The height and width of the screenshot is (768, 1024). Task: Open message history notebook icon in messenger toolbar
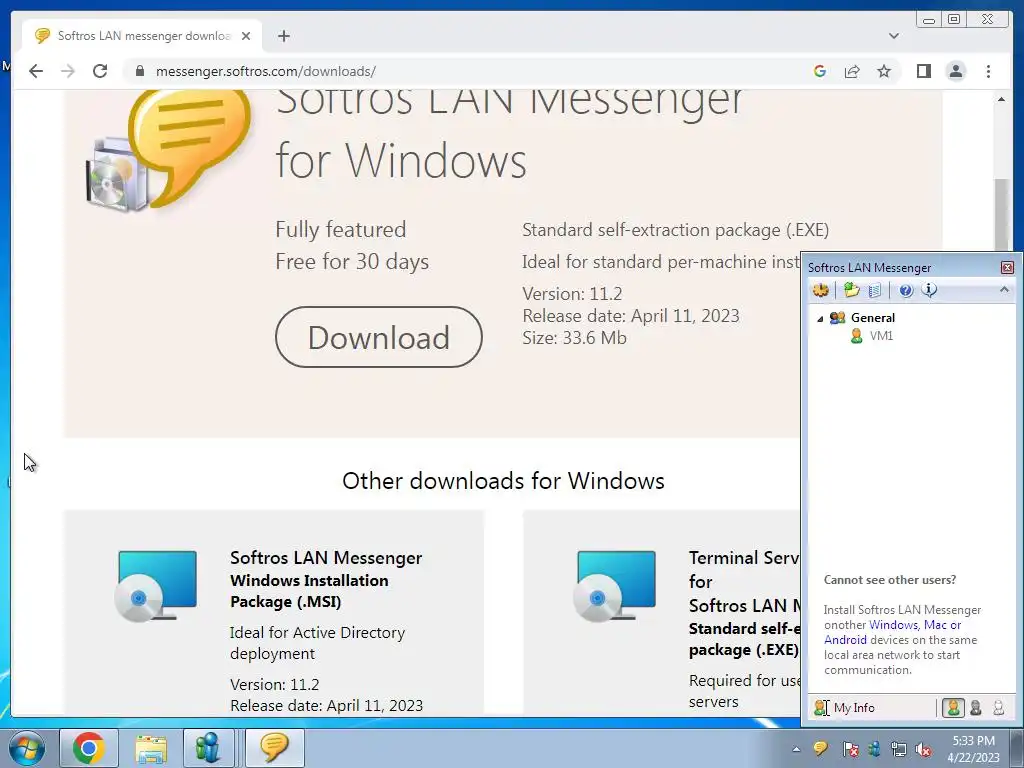pos(875,290)
